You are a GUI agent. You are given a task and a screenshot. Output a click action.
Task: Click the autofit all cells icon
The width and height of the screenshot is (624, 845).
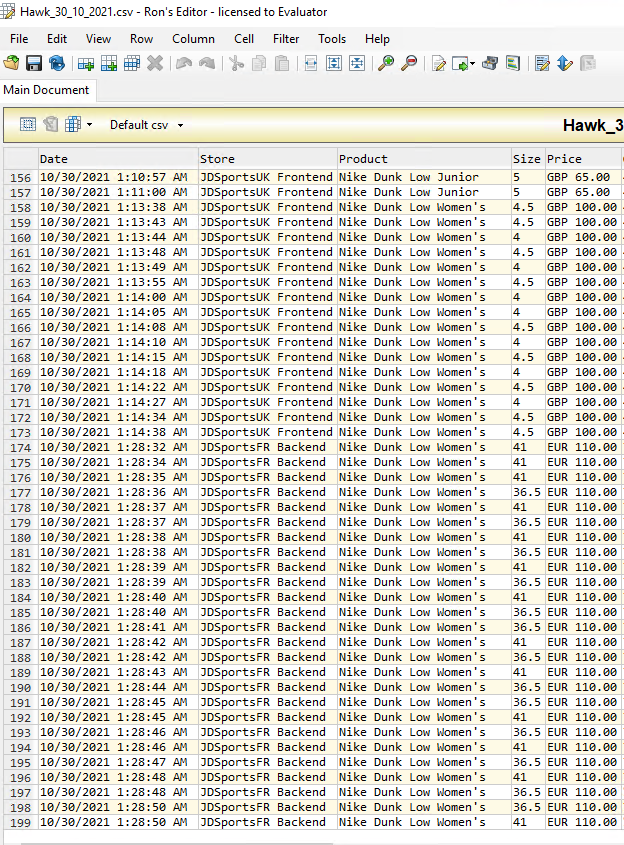pyautogui.click(x=357, y=64)
